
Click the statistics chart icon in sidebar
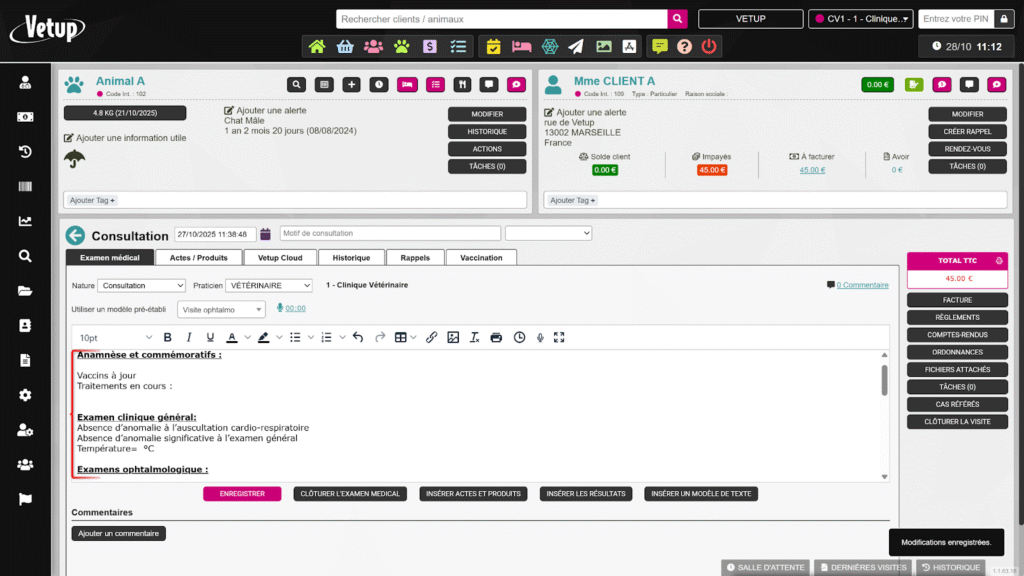click(25, 221)
